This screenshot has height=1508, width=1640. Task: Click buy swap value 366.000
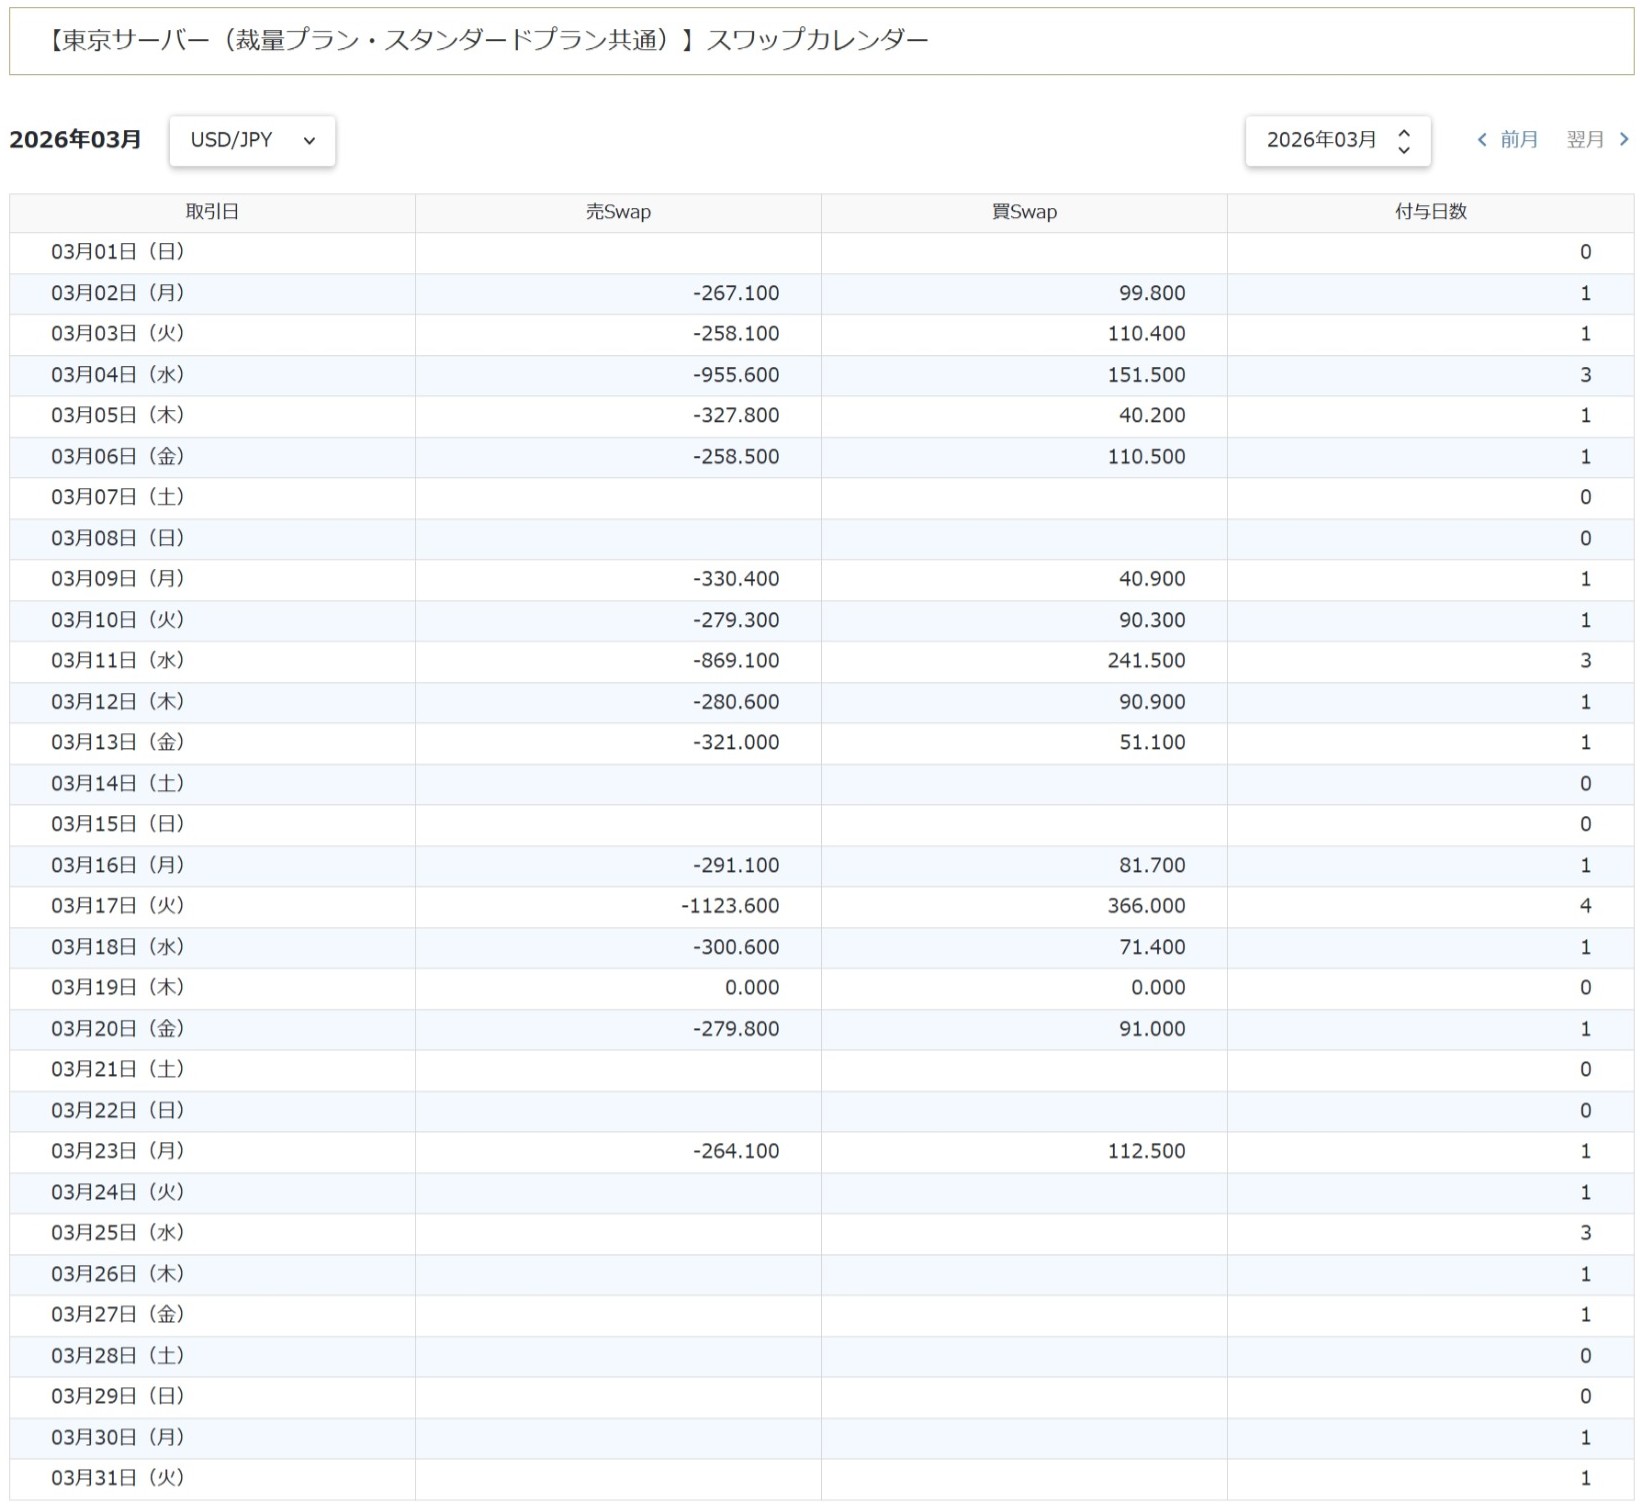pos(1146,906)
